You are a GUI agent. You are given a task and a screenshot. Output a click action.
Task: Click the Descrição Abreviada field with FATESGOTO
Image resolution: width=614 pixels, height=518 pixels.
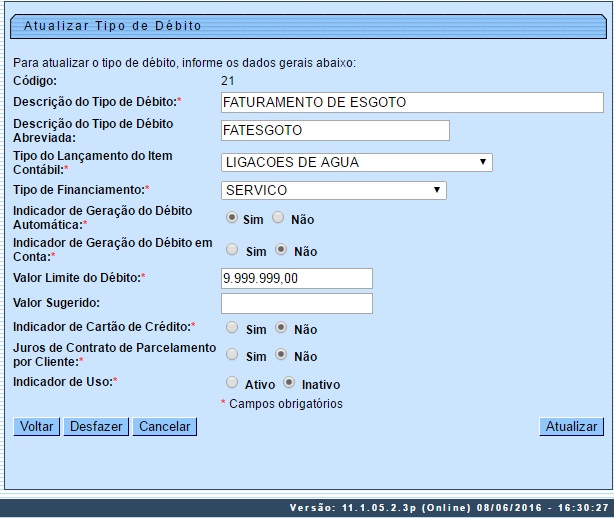click(x=334, y=130)
